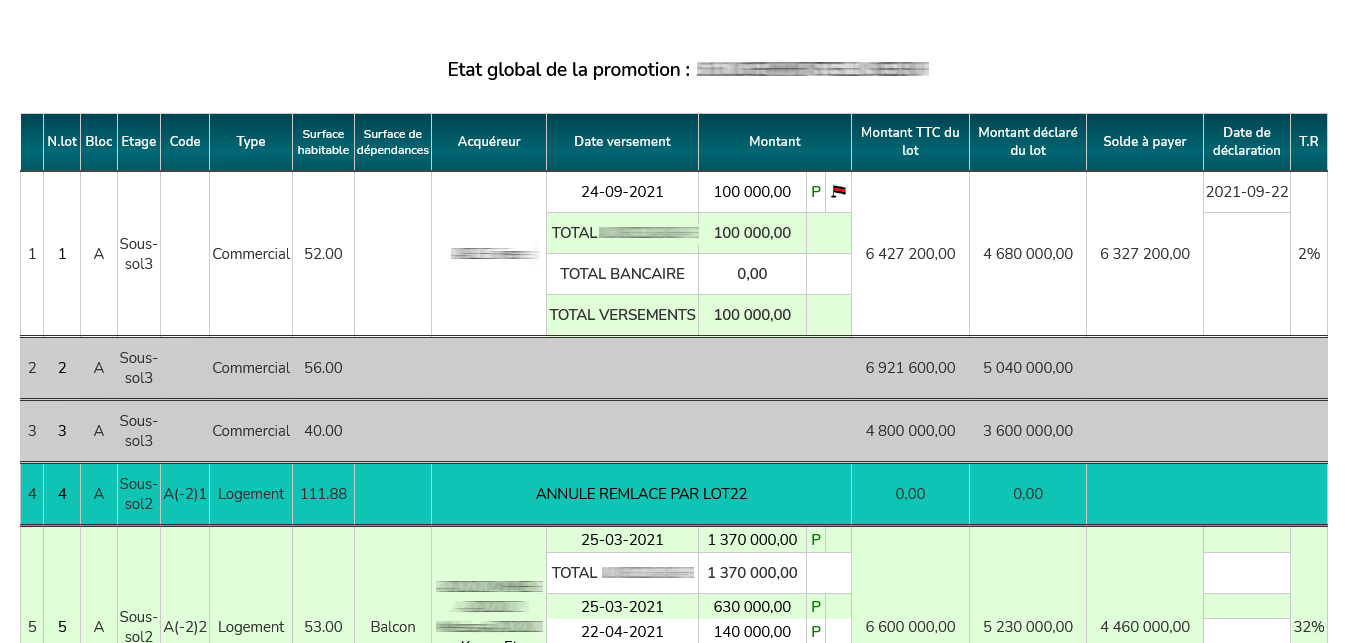
Task: Click the Surface habitable column header
Action: 323,142
